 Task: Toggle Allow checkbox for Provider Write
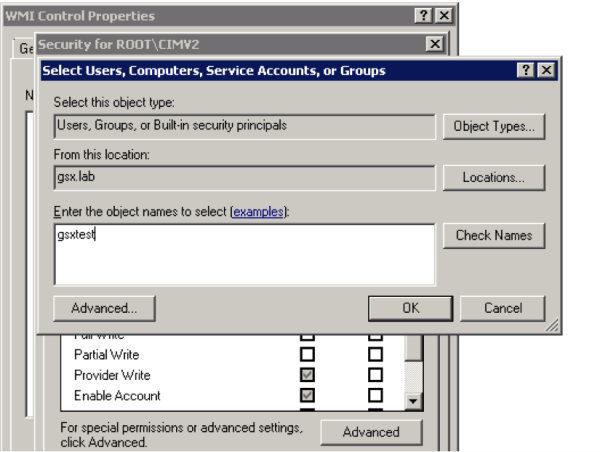pyautogui.click(x=307, y=375)
